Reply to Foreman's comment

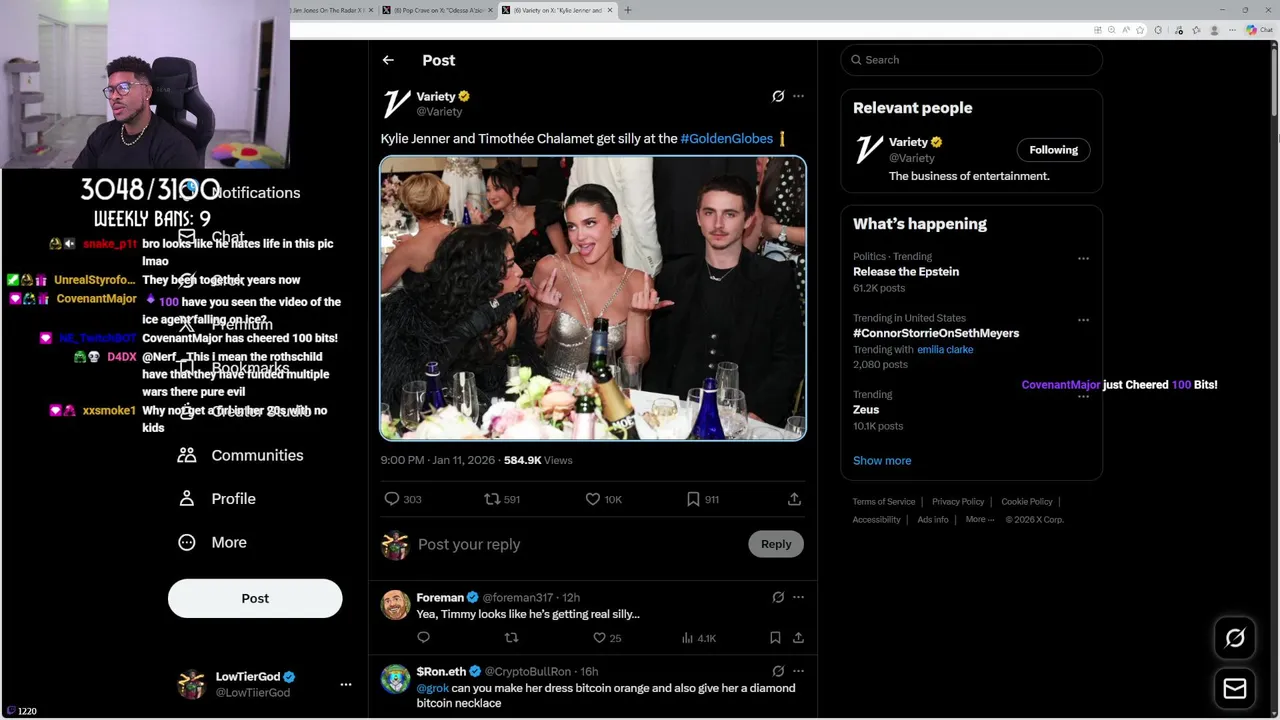click(423, 638)
